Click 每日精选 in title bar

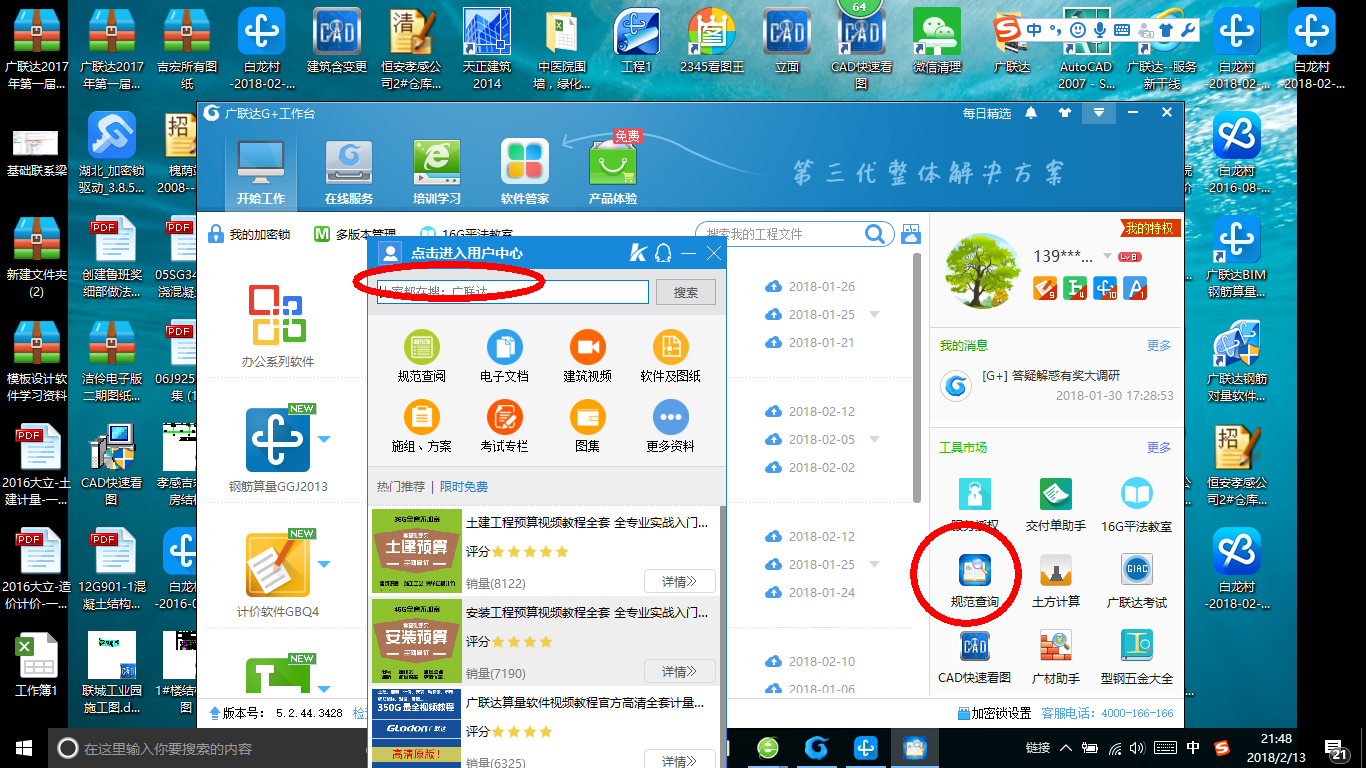987,113
